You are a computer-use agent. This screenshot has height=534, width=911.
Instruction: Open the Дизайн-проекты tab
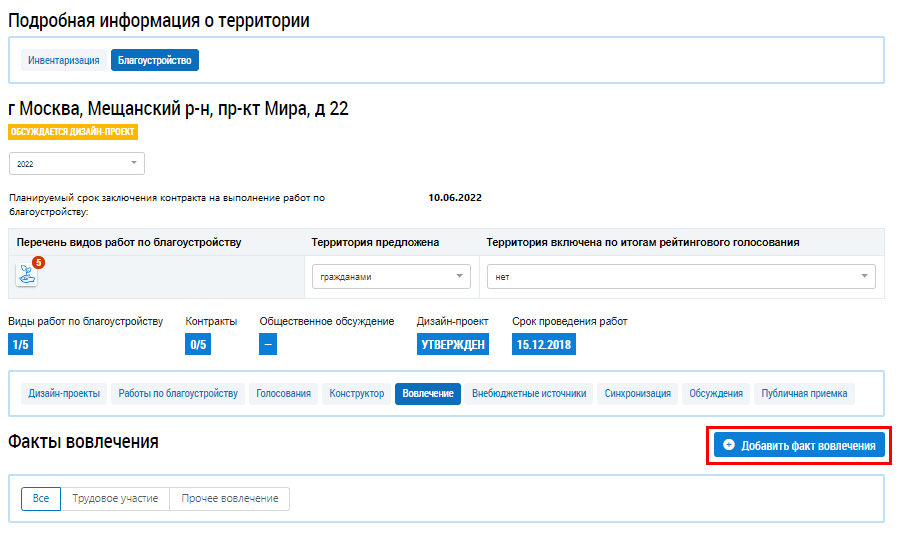(64, 393)
